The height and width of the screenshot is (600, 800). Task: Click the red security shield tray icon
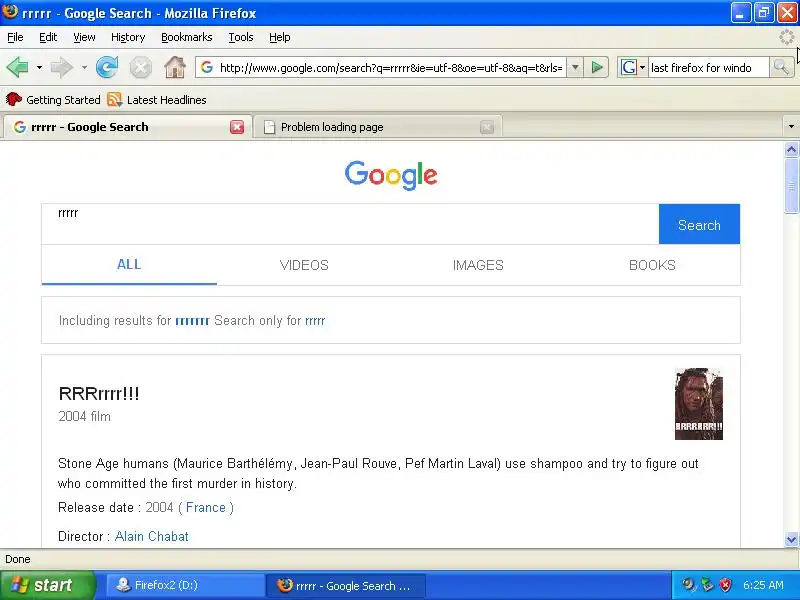(725, 585)
